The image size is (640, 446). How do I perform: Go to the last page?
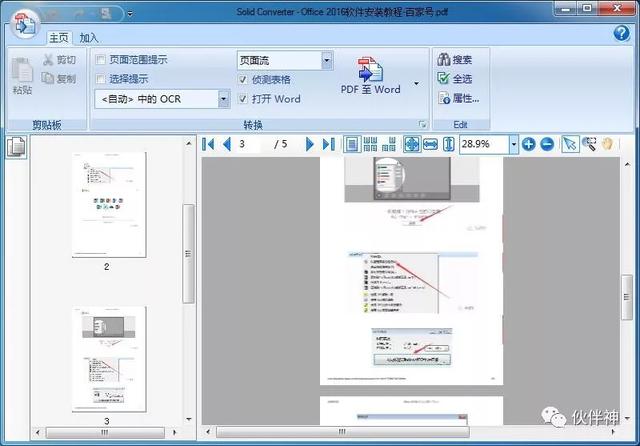[329, 144]
